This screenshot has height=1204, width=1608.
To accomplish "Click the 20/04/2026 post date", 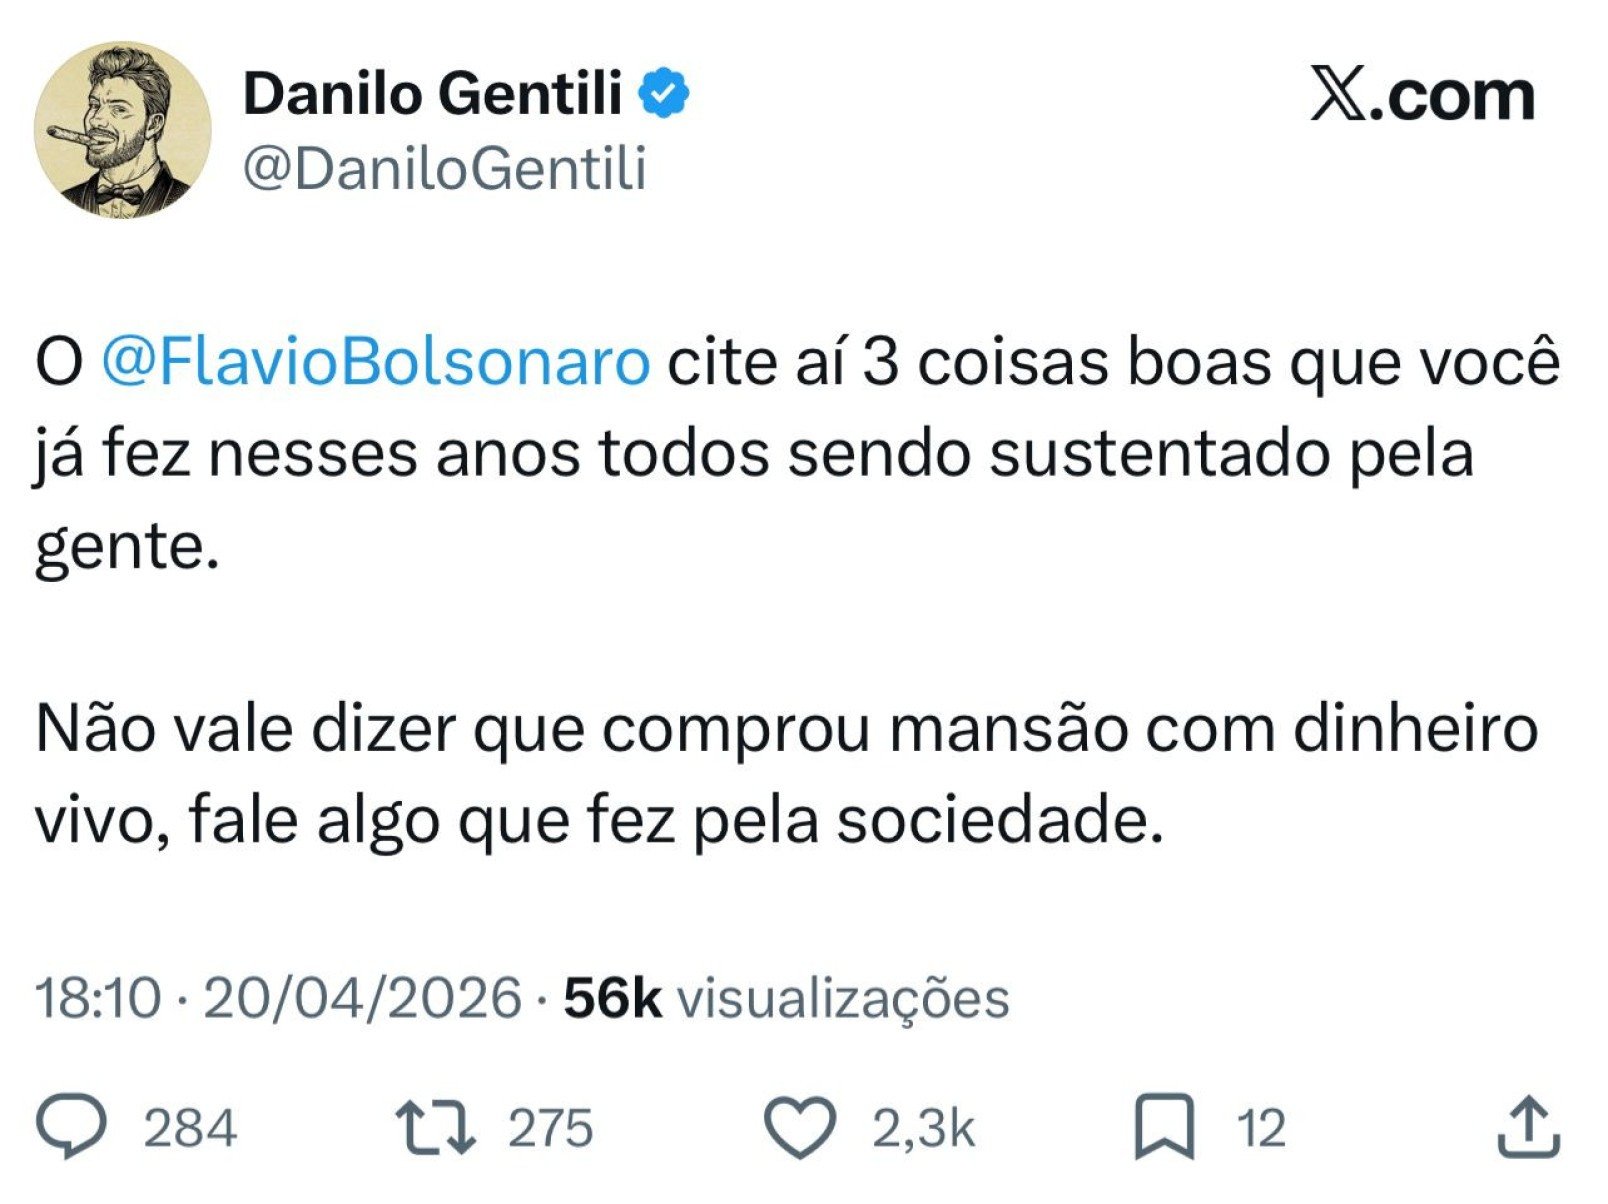I will tap(362, 998).
